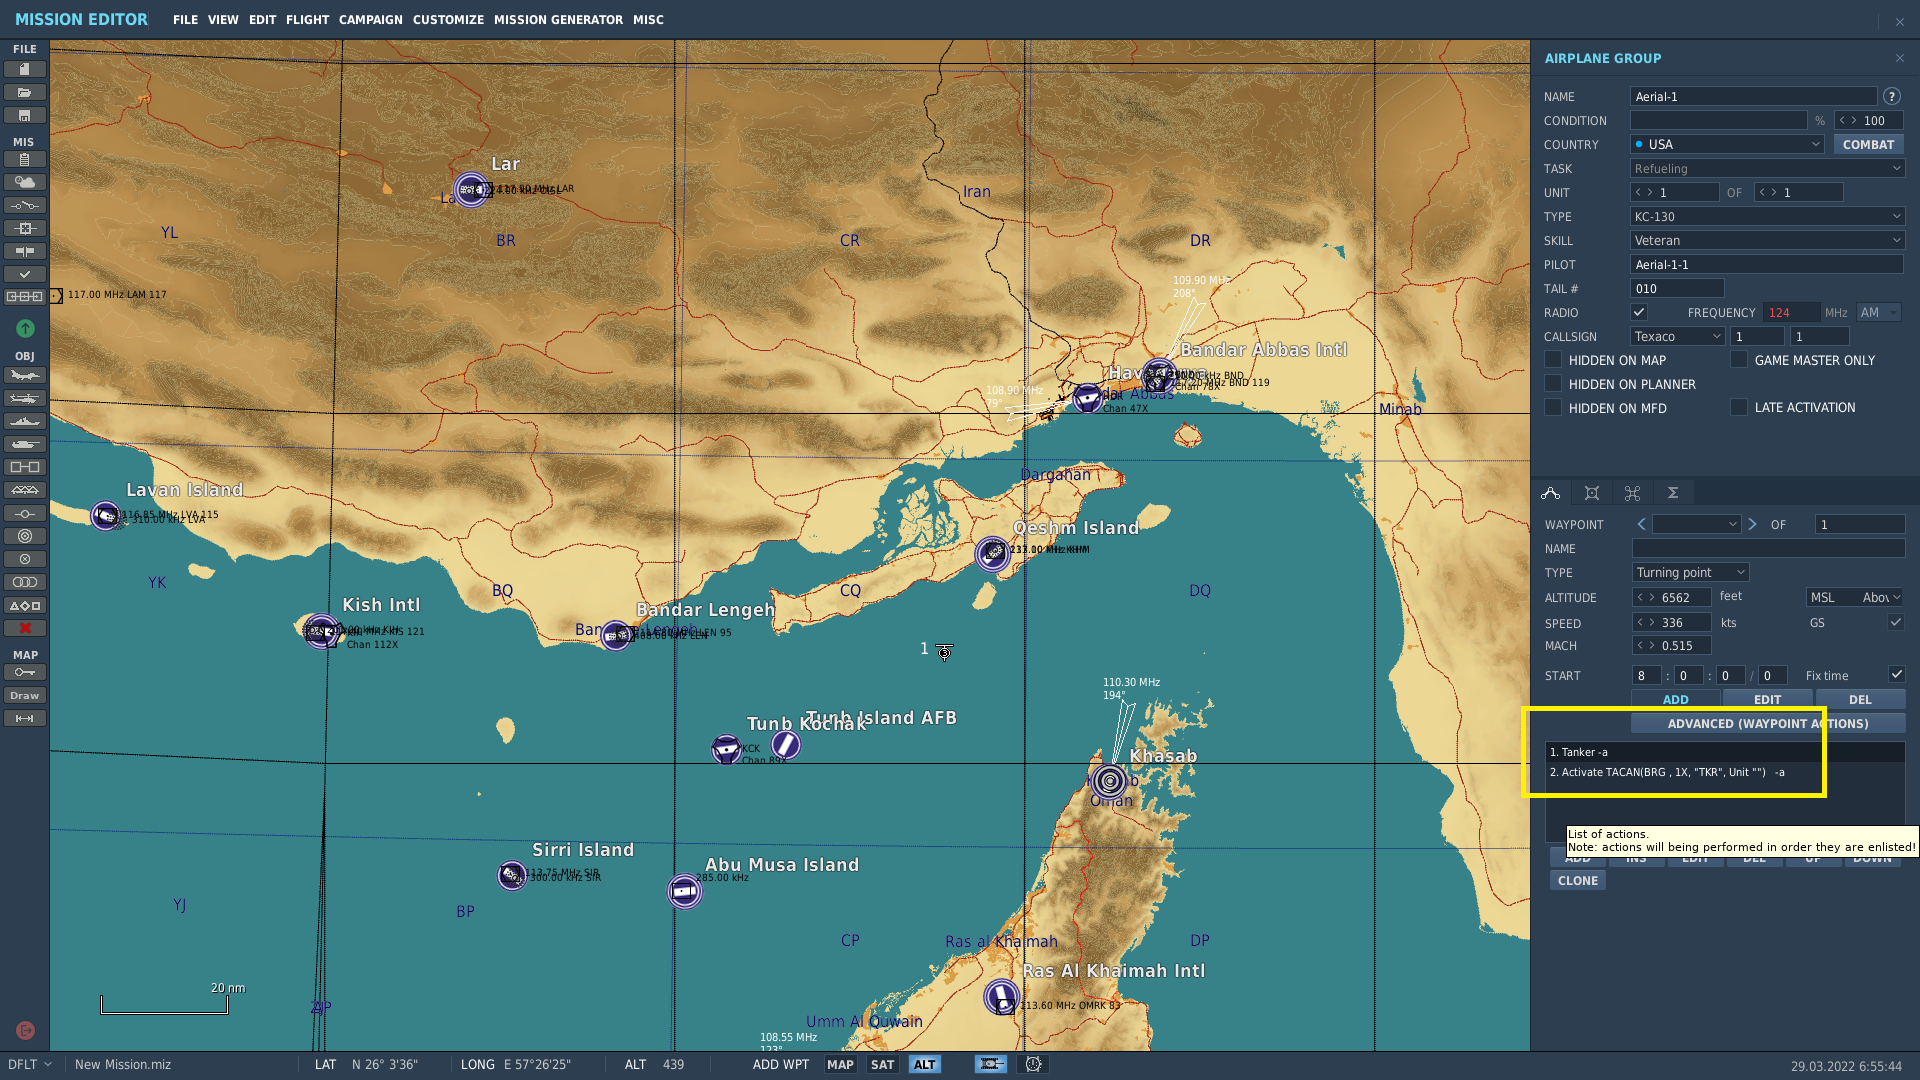The width and height of the screenshot is (1920, 1080).
Task: Open the FLIGHT menu
Action: click(307, 19)
